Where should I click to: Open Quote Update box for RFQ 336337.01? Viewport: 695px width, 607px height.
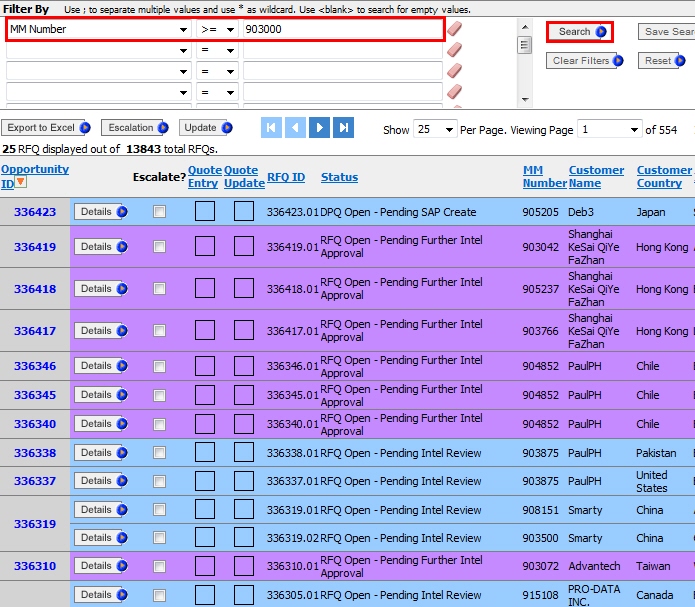(x=244, y=481)
